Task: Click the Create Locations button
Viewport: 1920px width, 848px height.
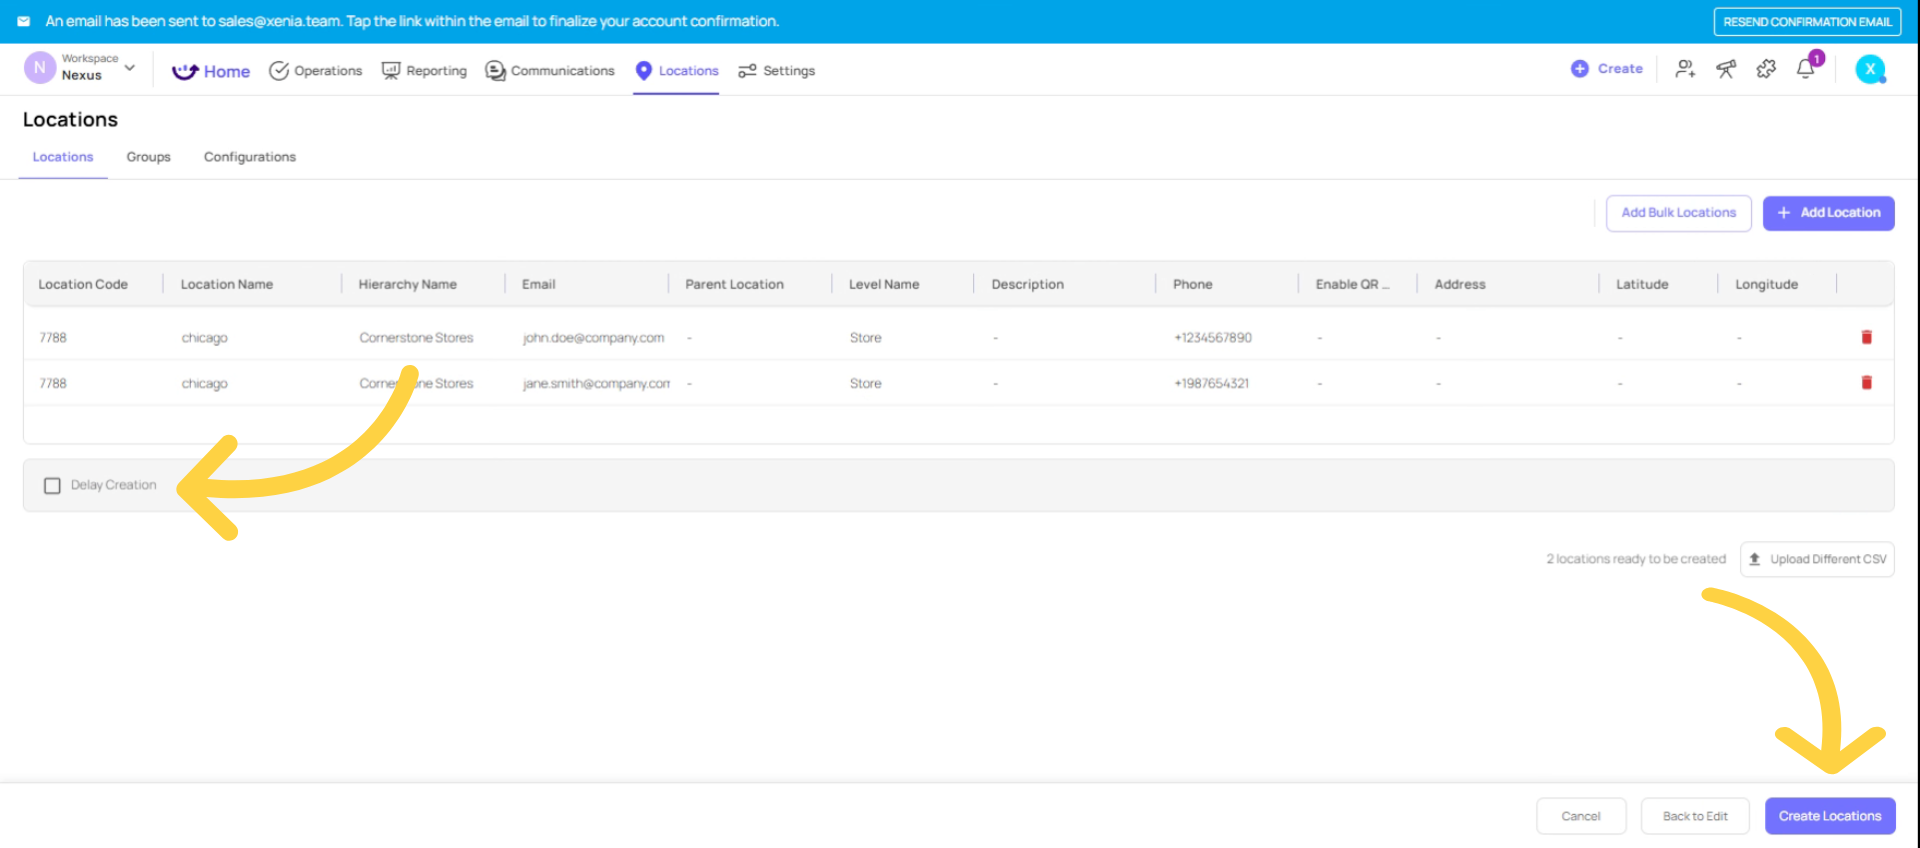Action: (1829, 816)
